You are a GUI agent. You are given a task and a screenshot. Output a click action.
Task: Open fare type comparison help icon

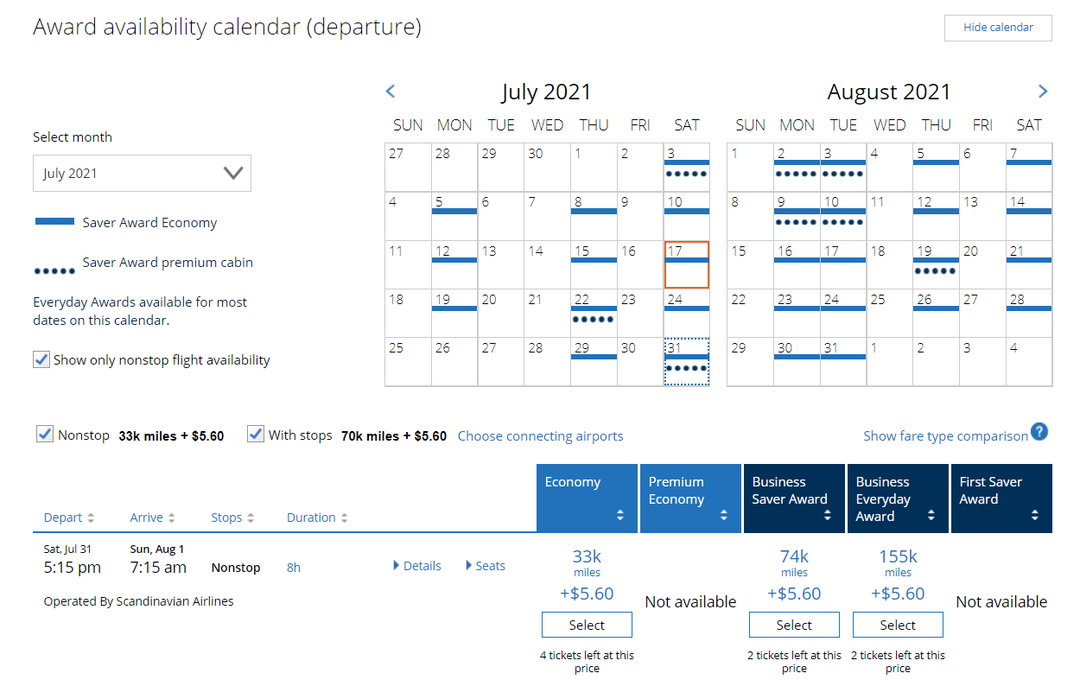pyautogui.click(x=1040, y=432)
